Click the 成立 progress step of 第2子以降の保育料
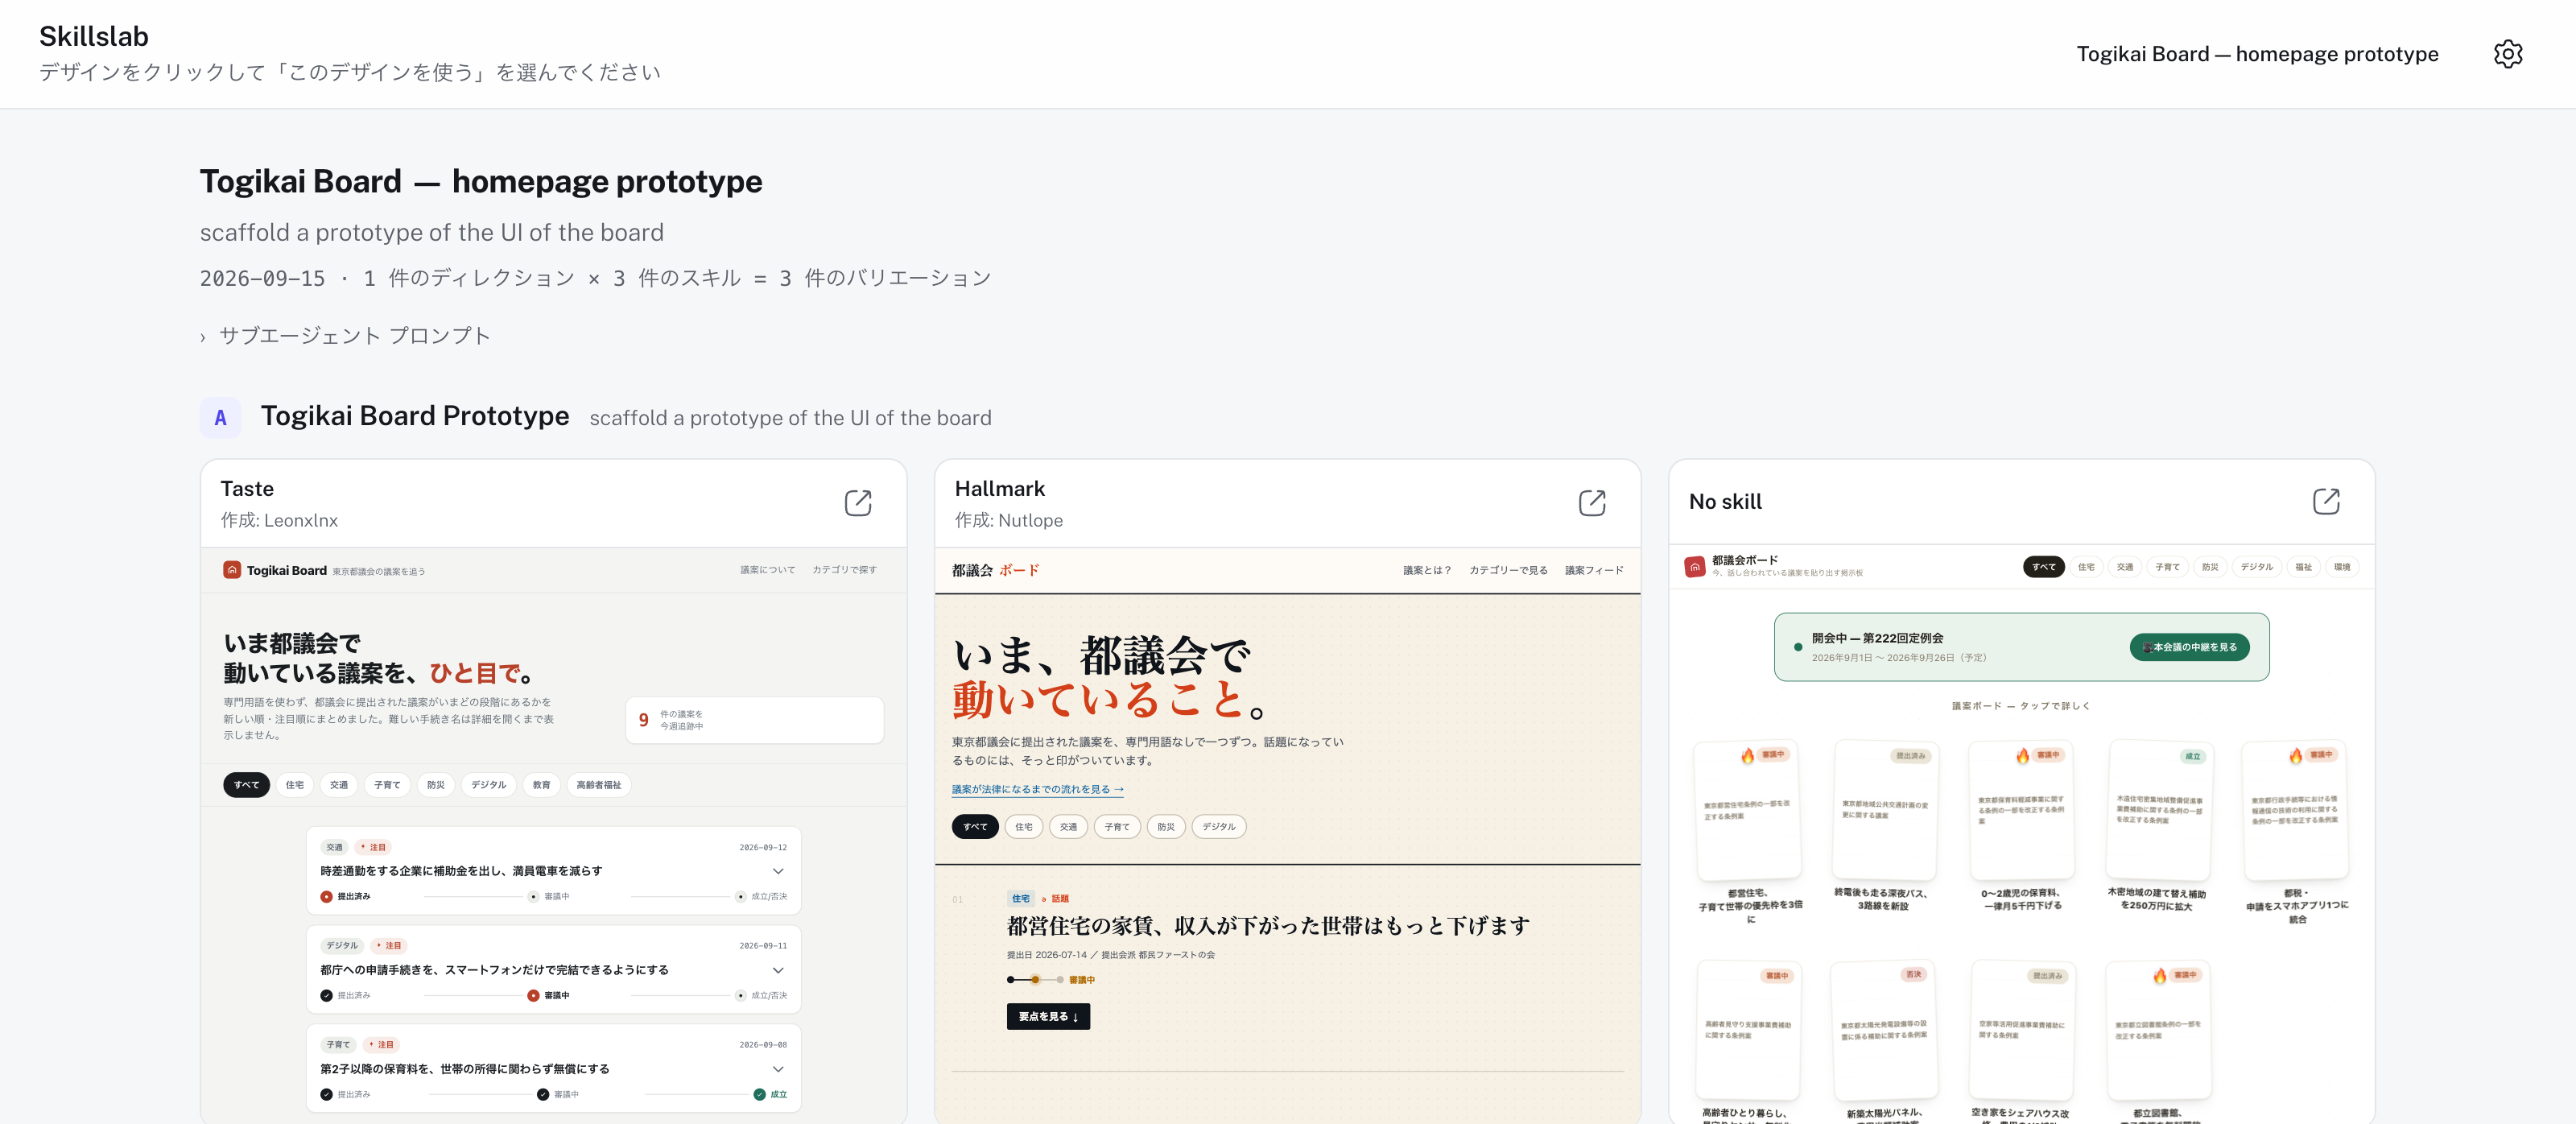This screenshot has height=1124, width=2576. [x=770, y=1094]
